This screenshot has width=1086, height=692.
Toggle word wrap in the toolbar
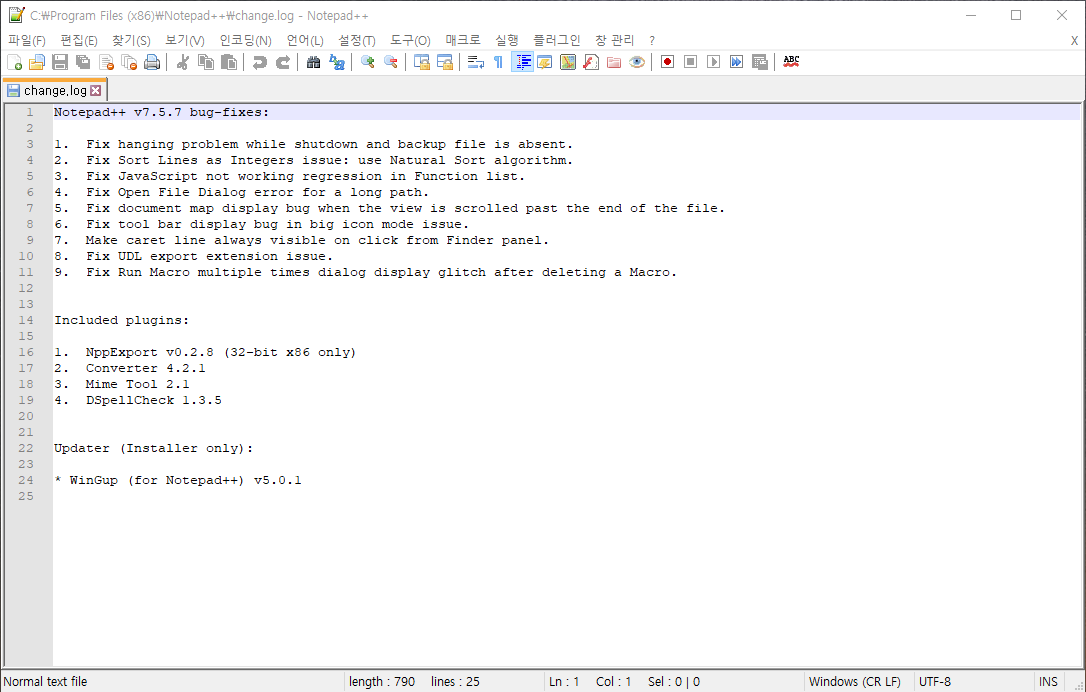(476, 62)
